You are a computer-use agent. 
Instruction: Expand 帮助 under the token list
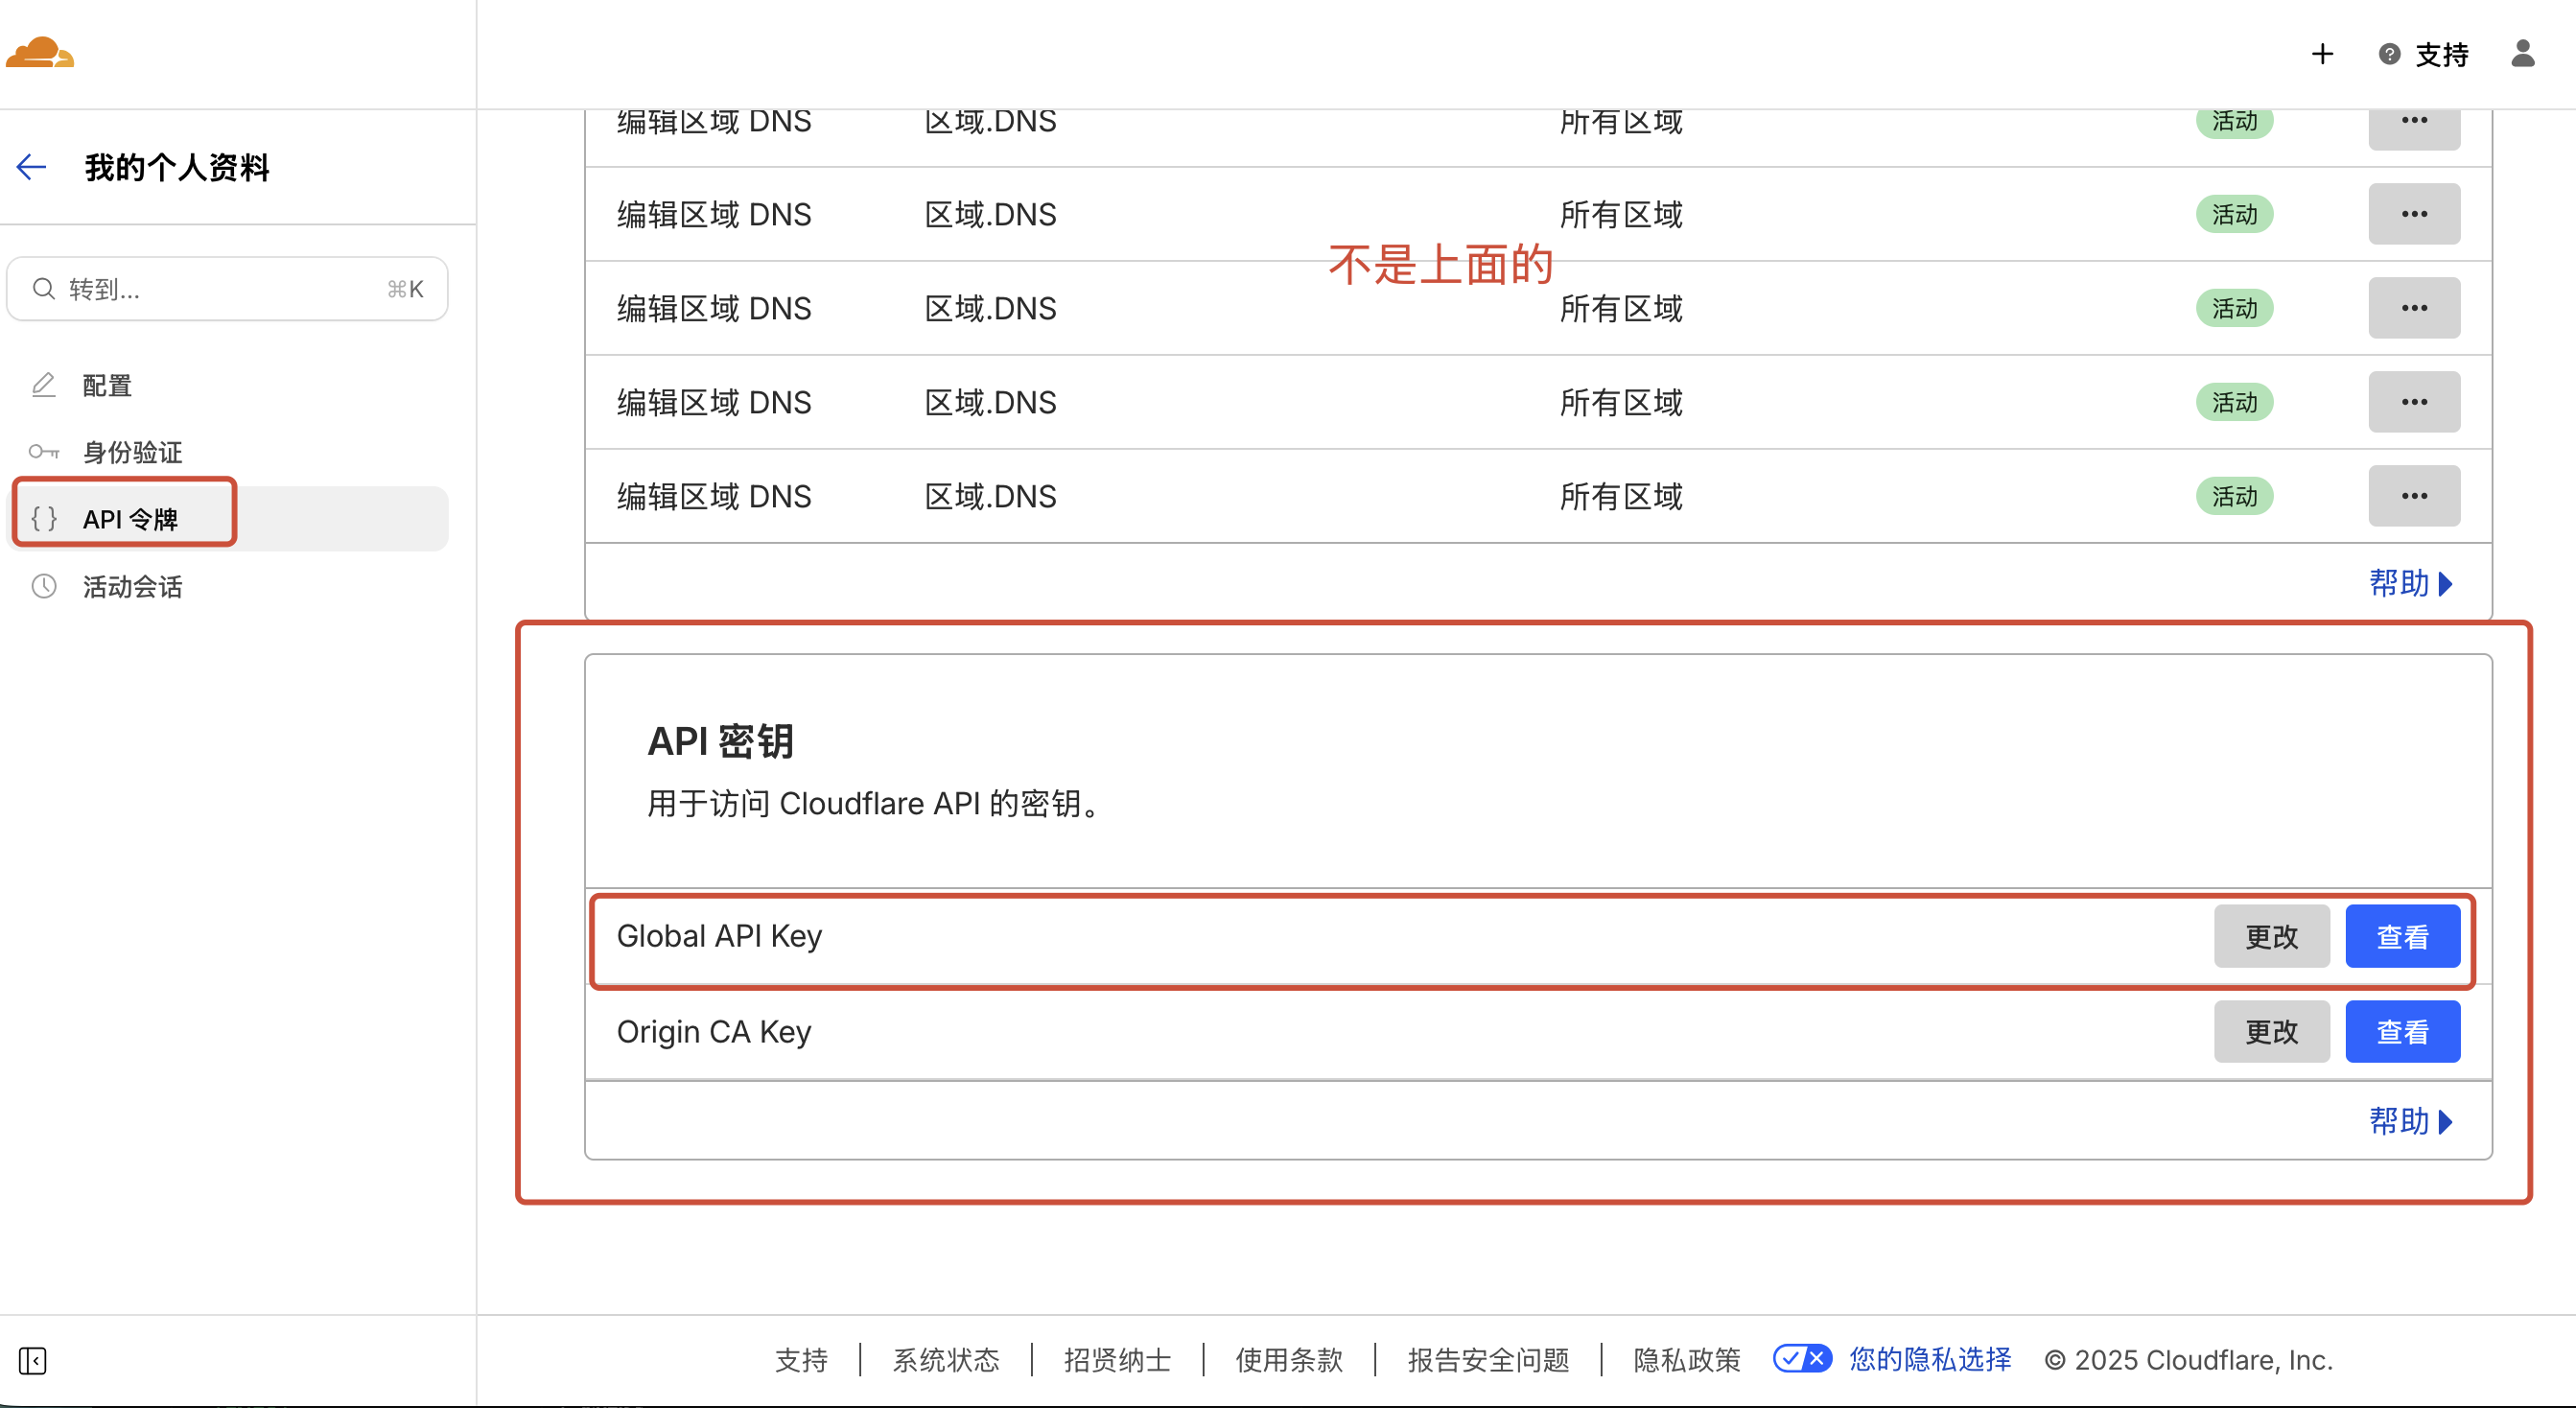(x=2409, y=583)
